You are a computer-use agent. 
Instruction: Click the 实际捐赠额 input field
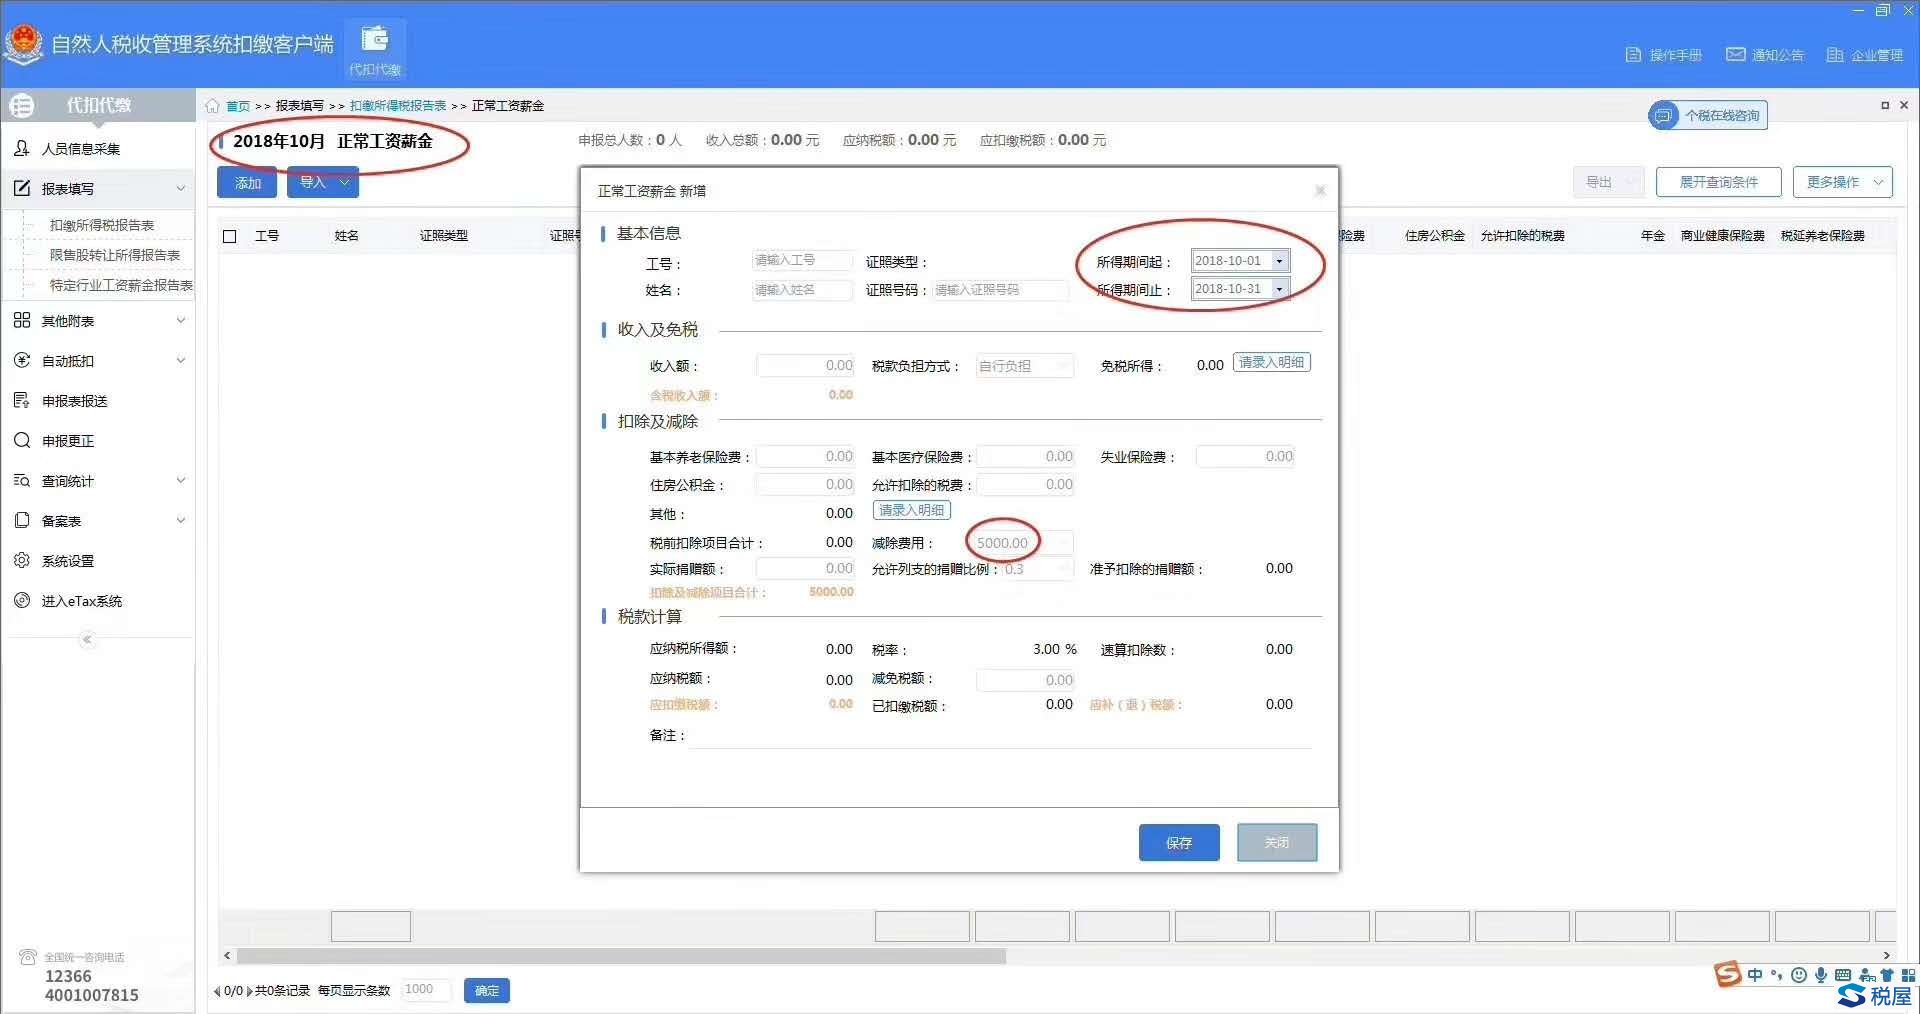tap(805, 569)
